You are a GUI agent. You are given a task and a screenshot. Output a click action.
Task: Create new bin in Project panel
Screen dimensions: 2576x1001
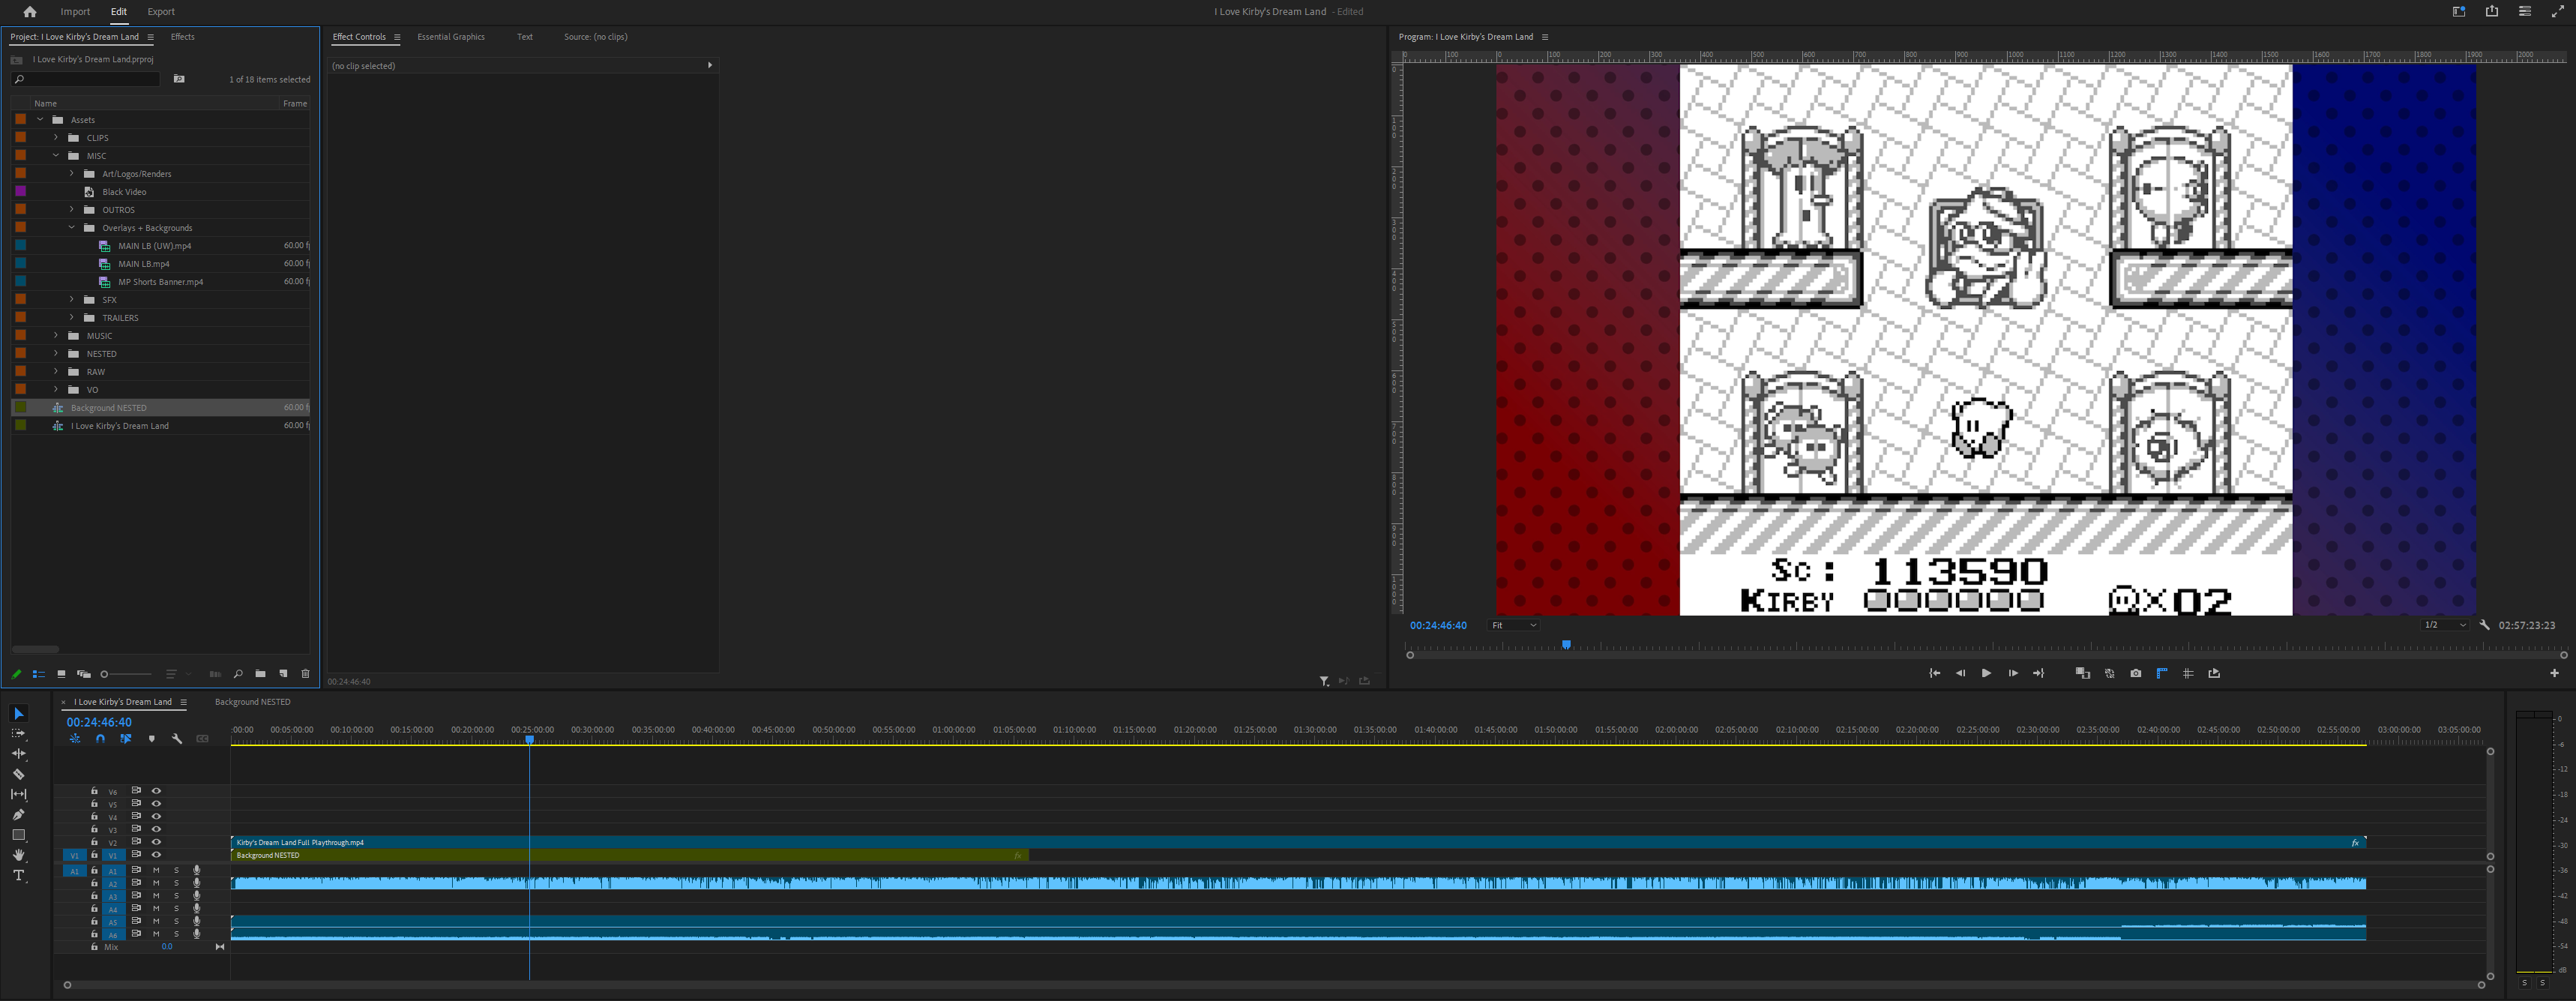point(261,674)
